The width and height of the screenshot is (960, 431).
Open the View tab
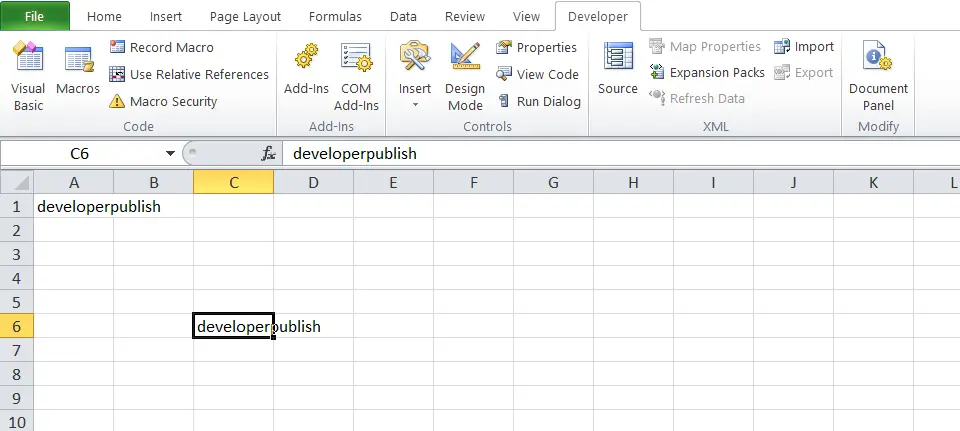tap(526, 17)
